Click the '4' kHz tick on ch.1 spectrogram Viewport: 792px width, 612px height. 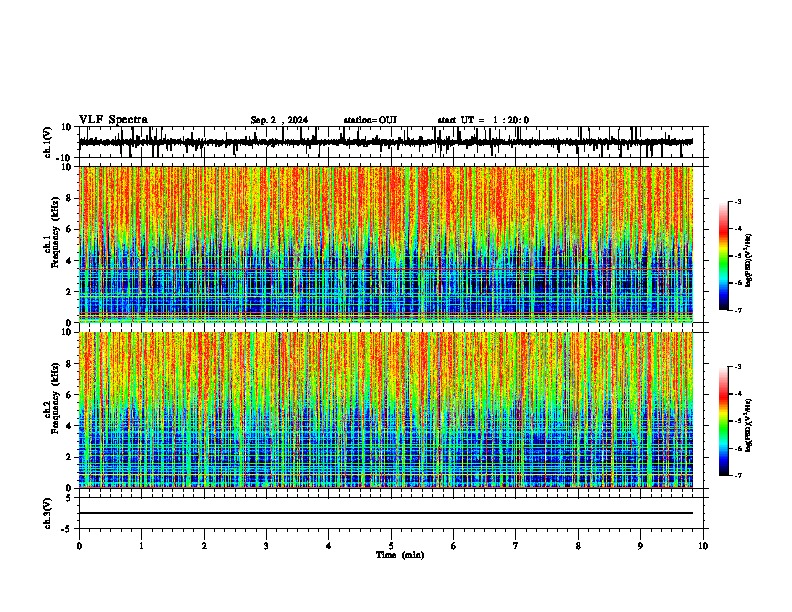70,261
